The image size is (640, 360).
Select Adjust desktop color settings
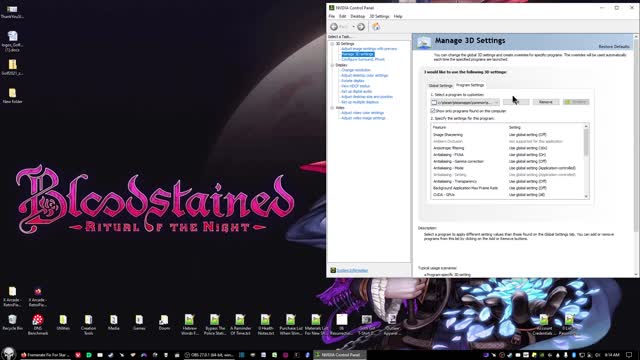coord(364,76)
